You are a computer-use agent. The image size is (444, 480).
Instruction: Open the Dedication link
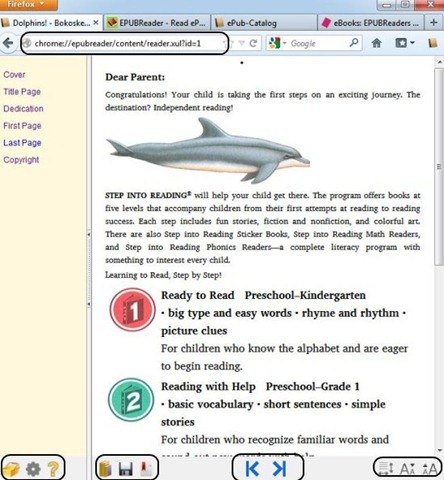pos(23,109)
